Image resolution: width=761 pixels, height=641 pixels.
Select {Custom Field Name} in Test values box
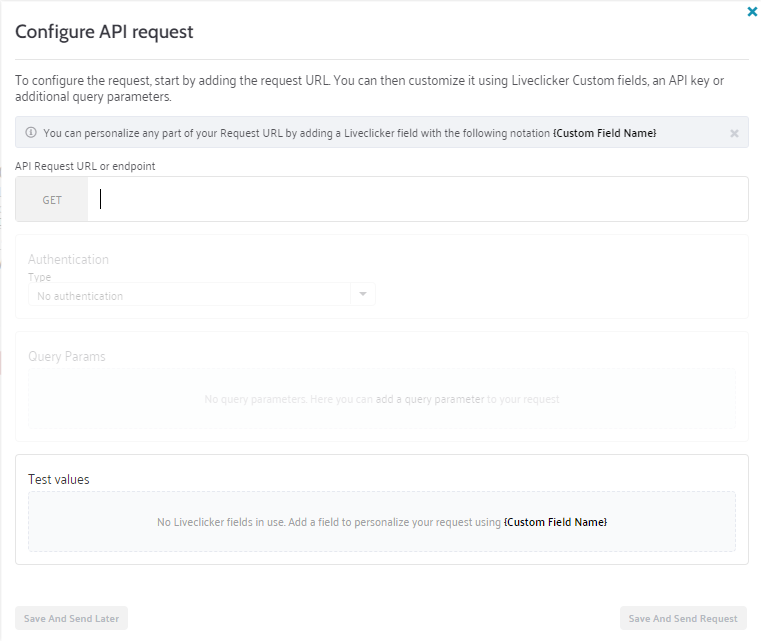coord(555,522)
